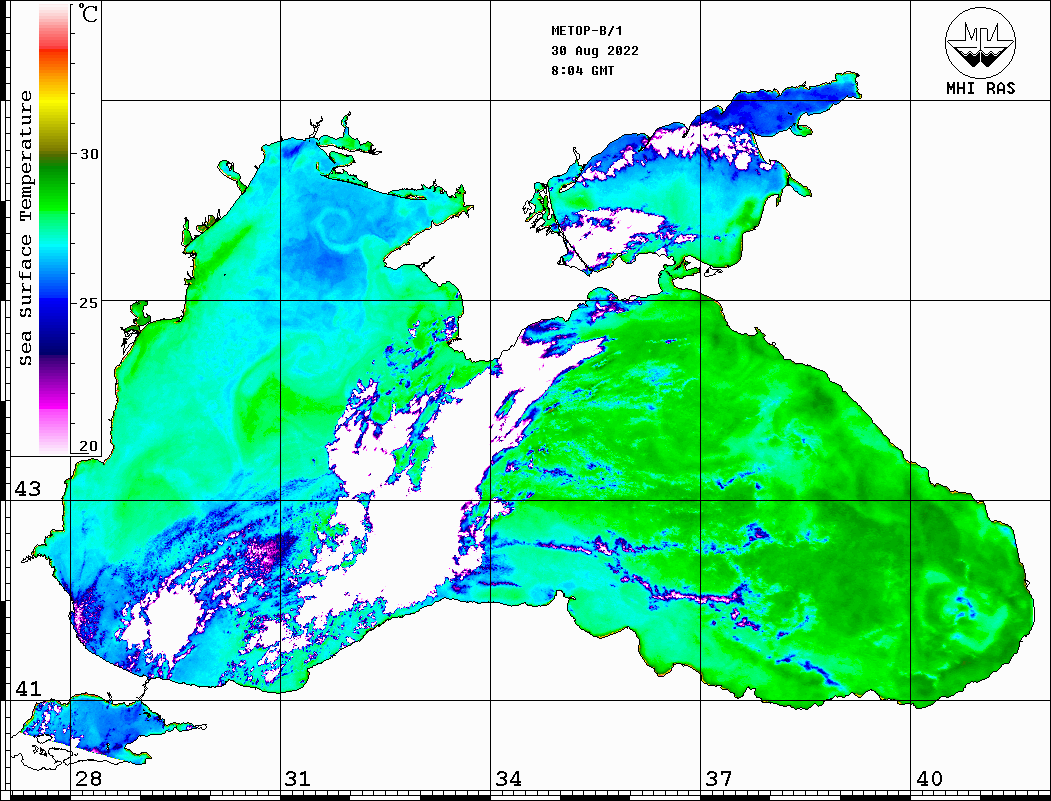The width and height of the screenshot is (1051, 801).
Task: Click the time 8:04 GMT
Action: (x=582, y=71)
